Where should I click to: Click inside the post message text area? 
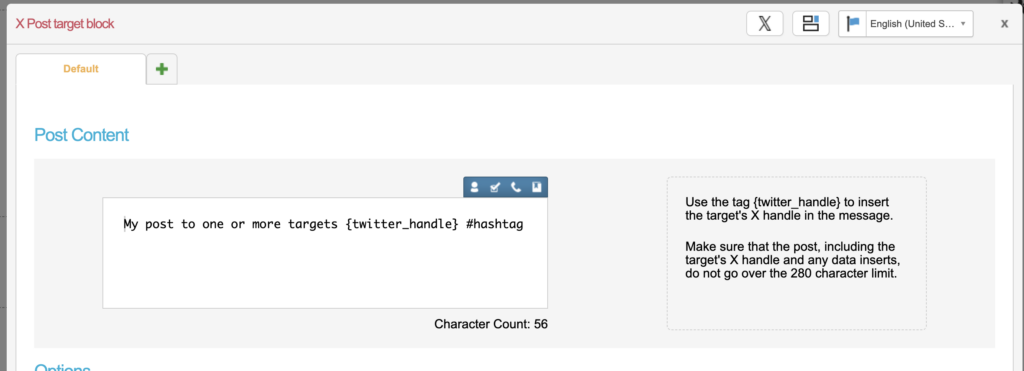[325, 253]
